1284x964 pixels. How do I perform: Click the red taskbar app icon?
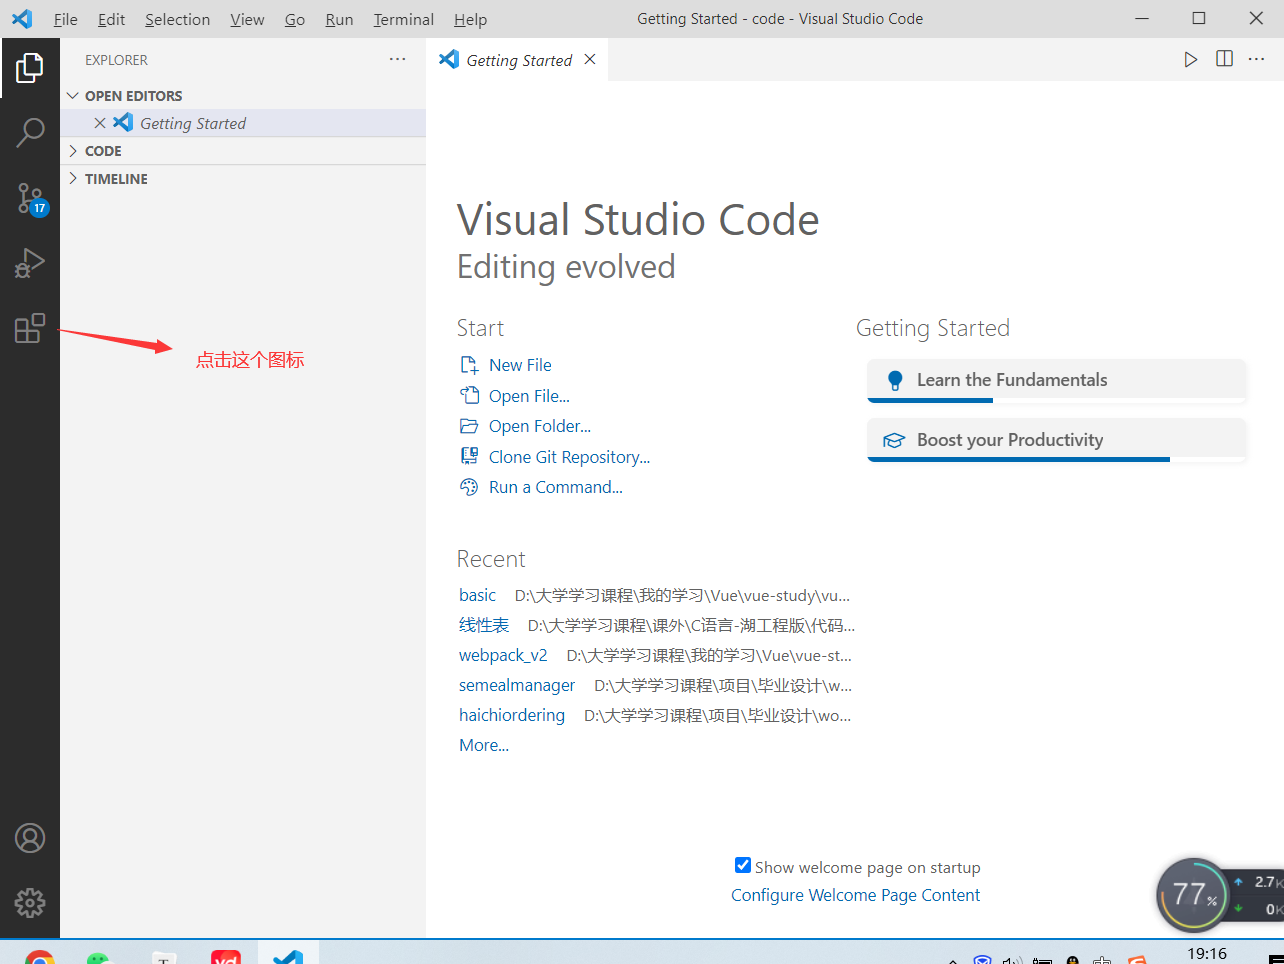coord(226,957)
